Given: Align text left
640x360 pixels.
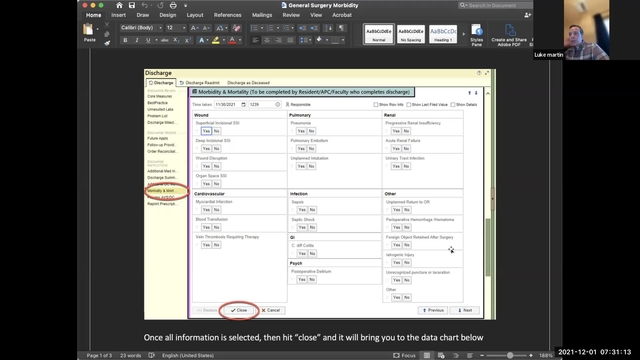Looking at the screenshot, I should [x=256, y=40].
